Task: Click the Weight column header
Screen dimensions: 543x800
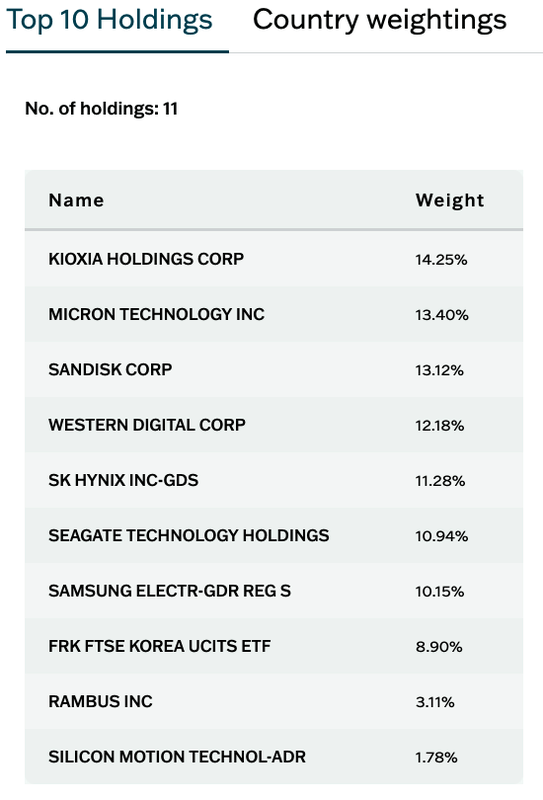Action: [450, 201]
